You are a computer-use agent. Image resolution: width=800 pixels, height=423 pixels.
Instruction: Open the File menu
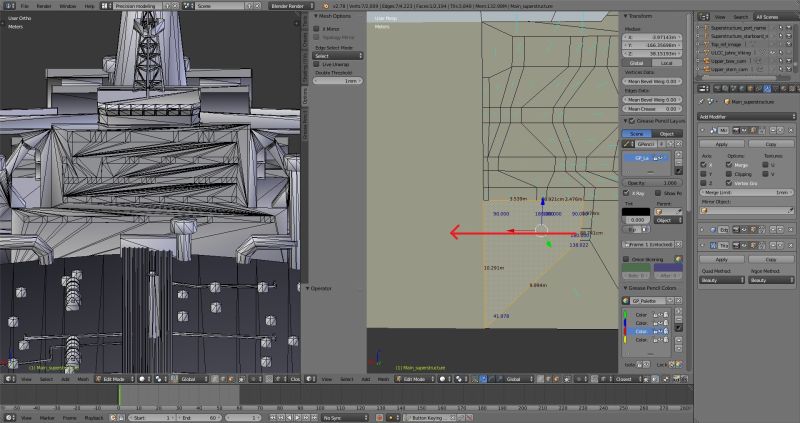[x=24, y=6]
